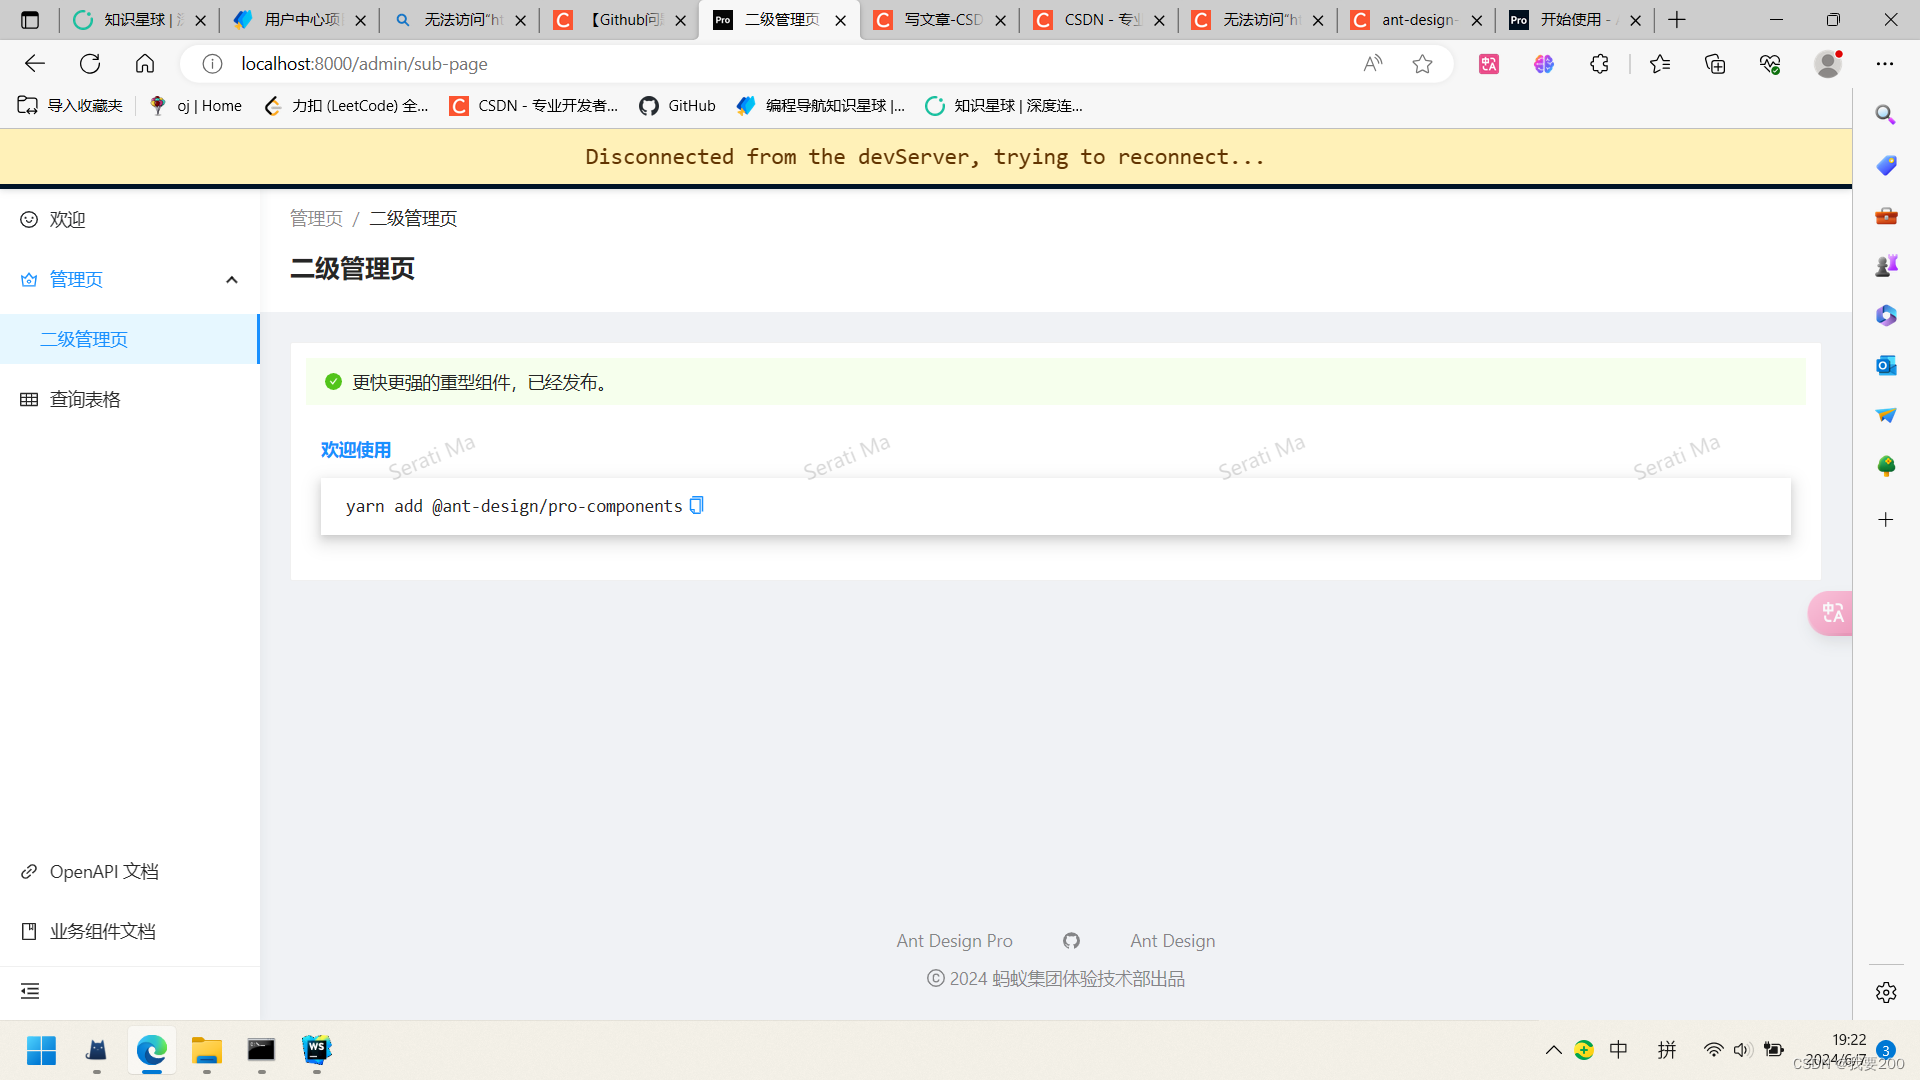Collapse the sidebar menu using the fold icon

(x=30, y=991)
